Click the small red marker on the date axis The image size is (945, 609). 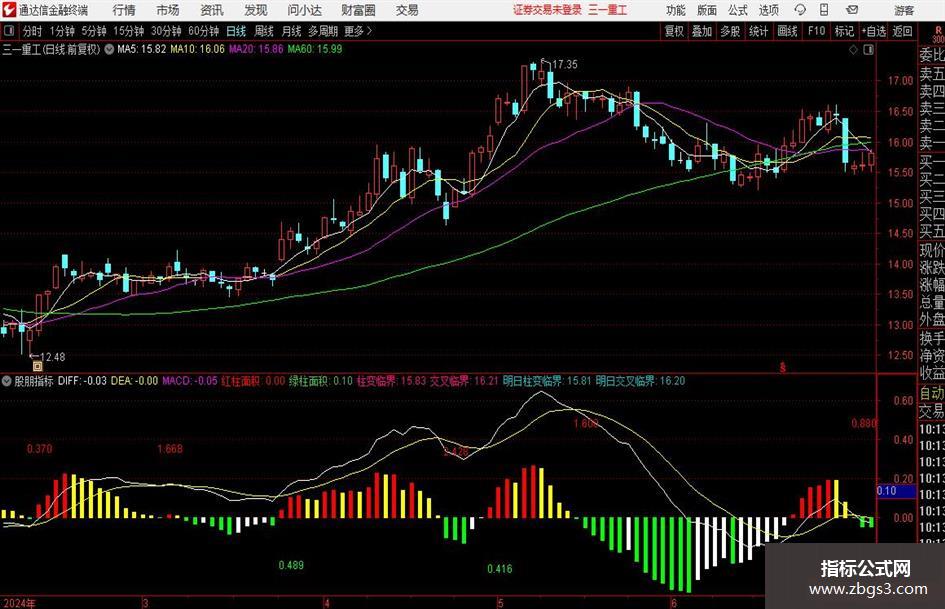(783, 367)
